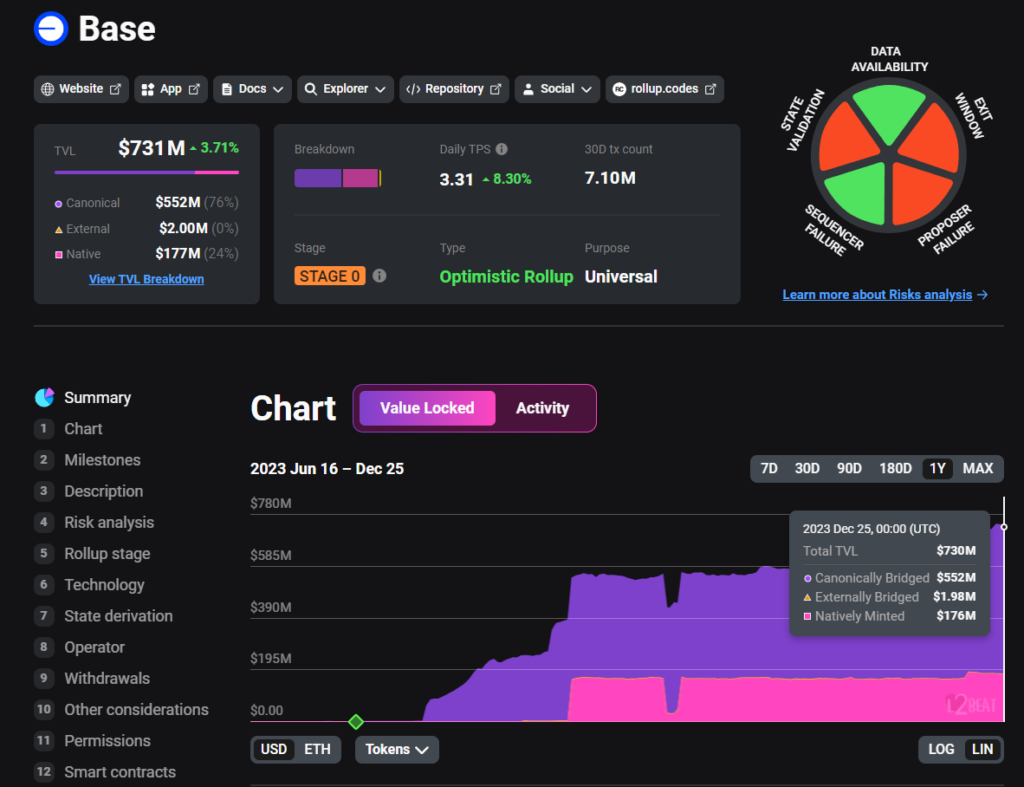This screenshot has height=787, width=1024.
Task: Switch chart to Value Locked
Action: pyautogui.click(x=427, y=408)
